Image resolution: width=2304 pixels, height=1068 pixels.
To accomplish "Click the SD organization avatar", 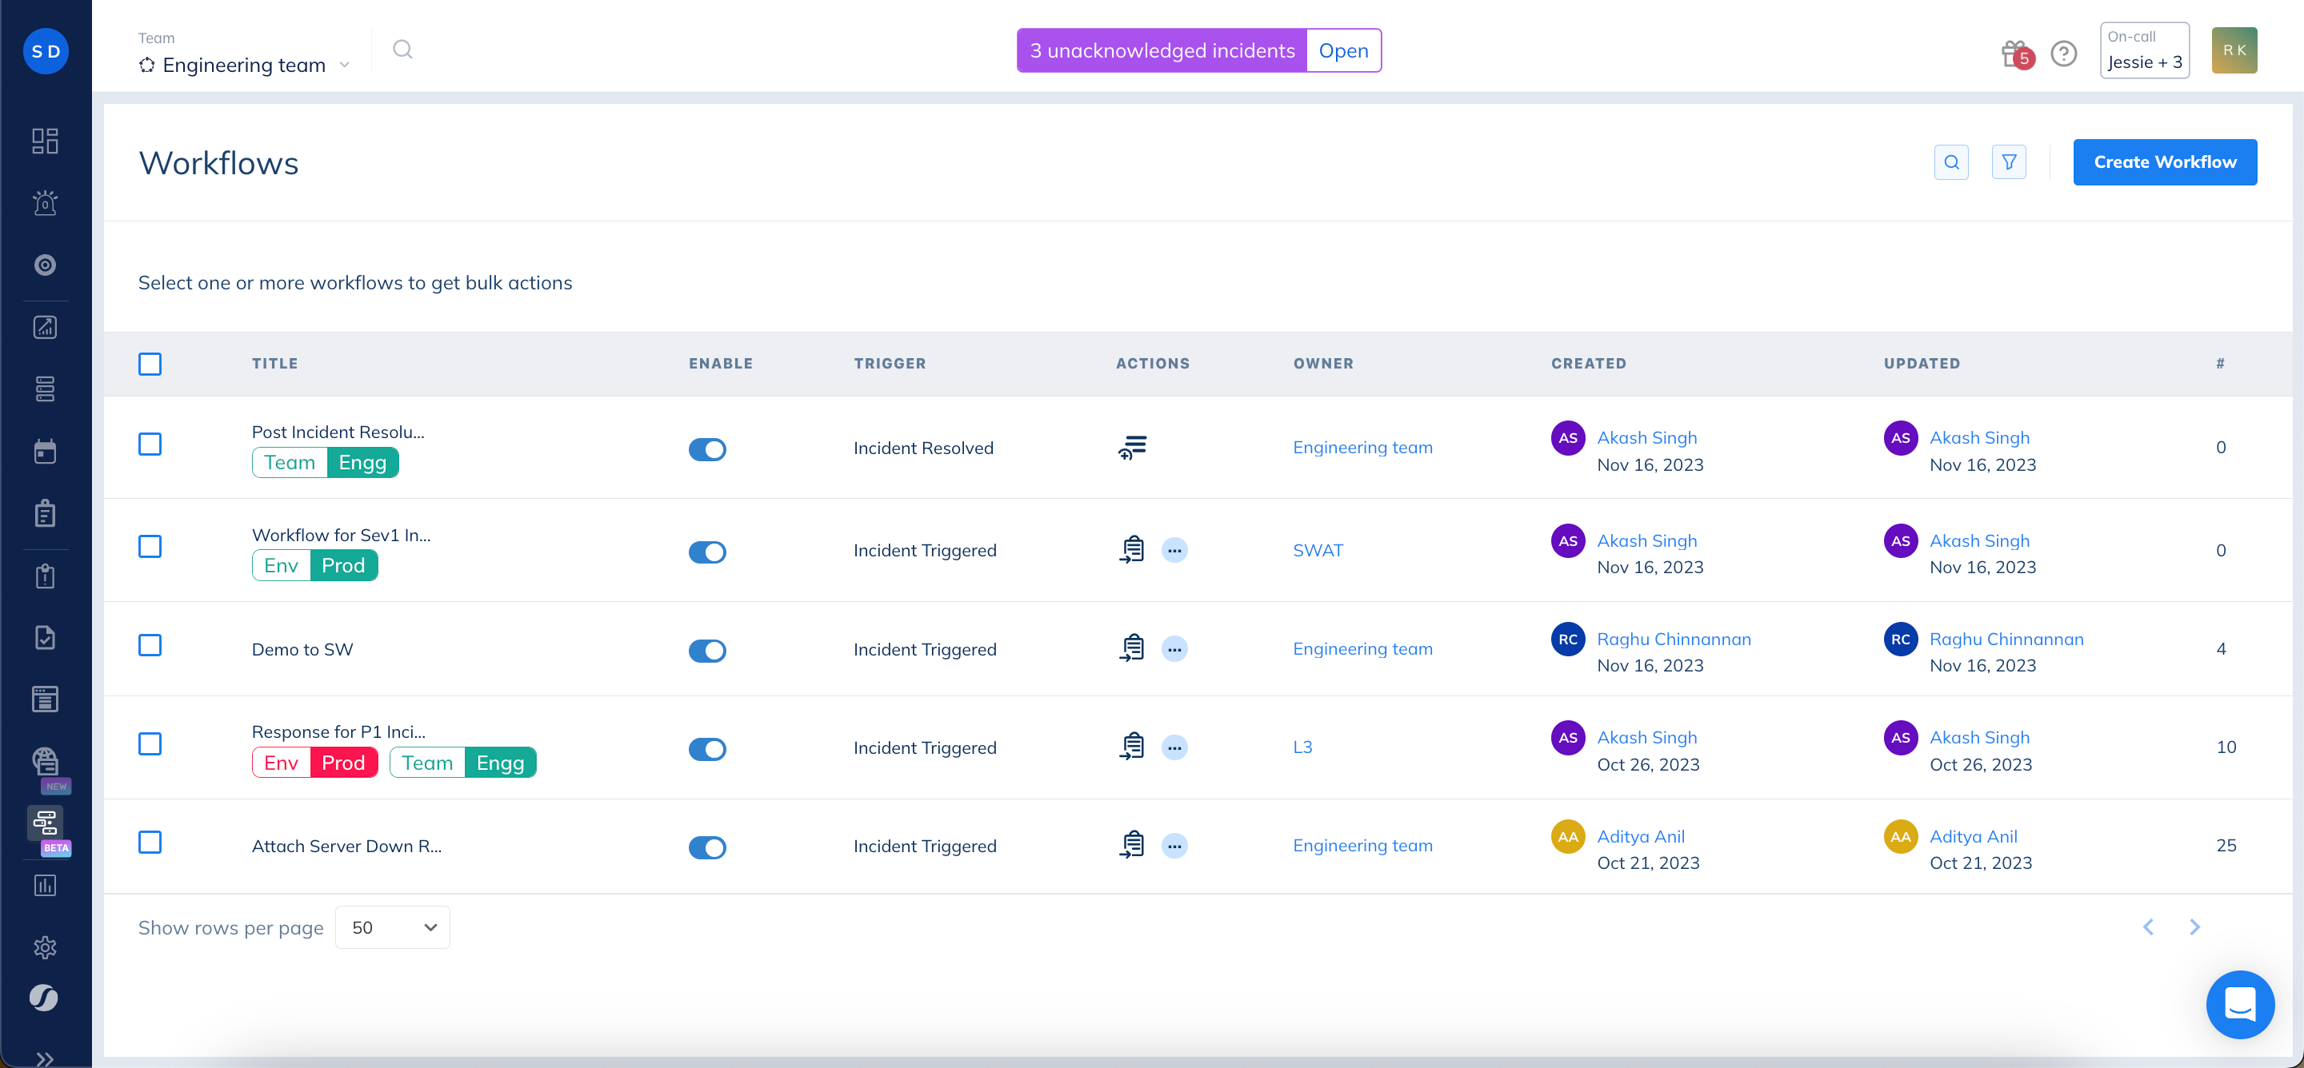I will 46,51.
